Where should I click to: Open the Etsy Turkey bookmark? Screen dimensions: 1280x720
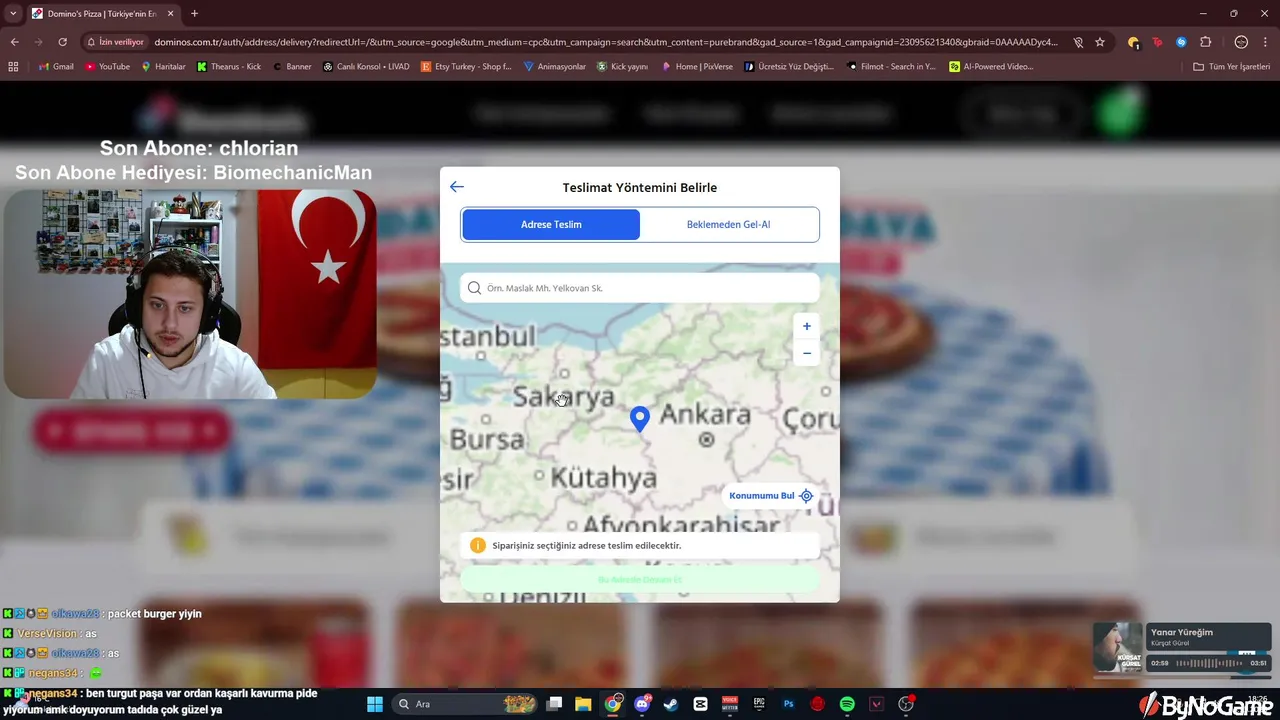(x=467, y=67)
